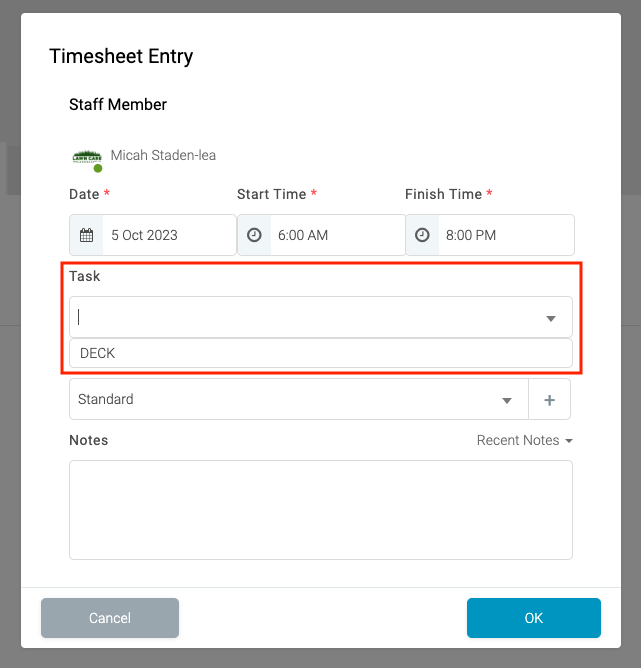The width and height of the screenshot is (641, 668).
Task: Open the Standard type dropdown arrow
Action: pos(506,400)
